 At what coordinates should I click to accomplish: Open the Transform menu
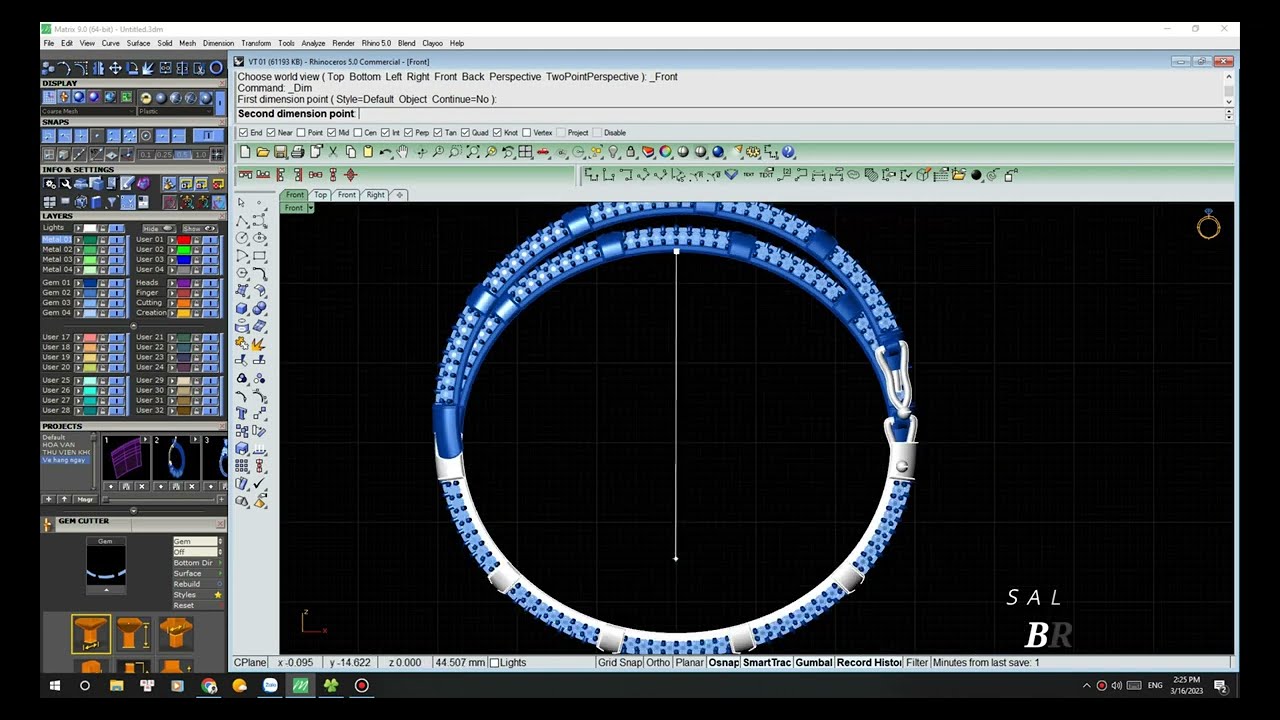(x=256, y=43)
